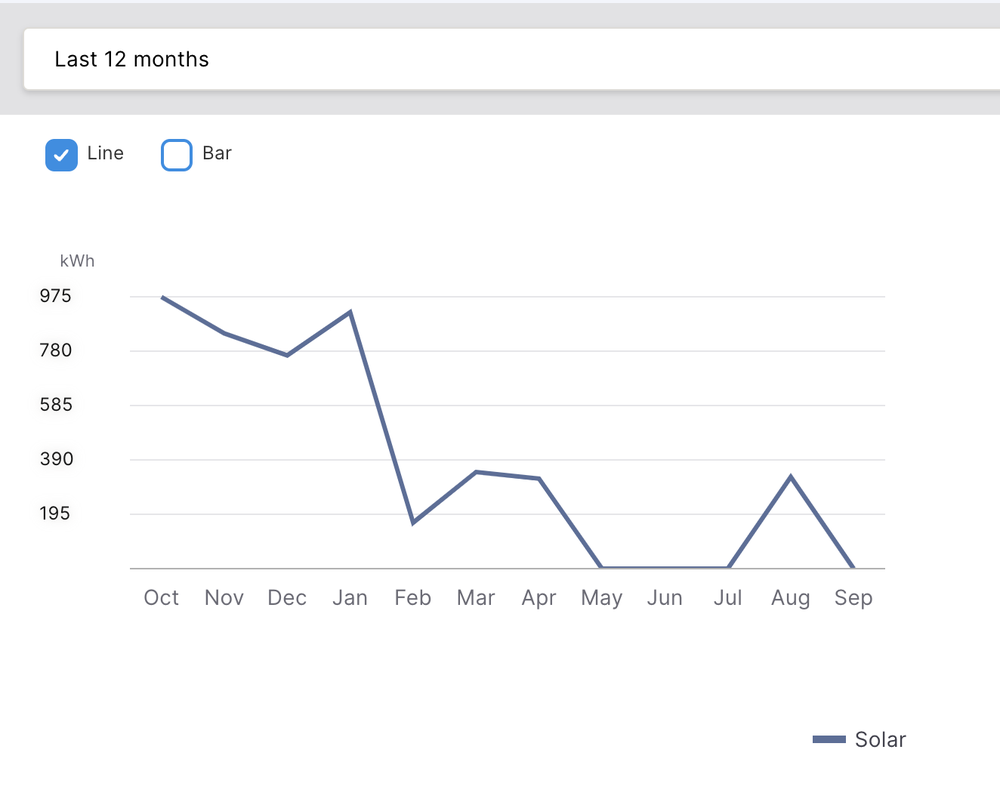Select the February low point on the line
The image size is (1000, 802).
coord(413,523)
